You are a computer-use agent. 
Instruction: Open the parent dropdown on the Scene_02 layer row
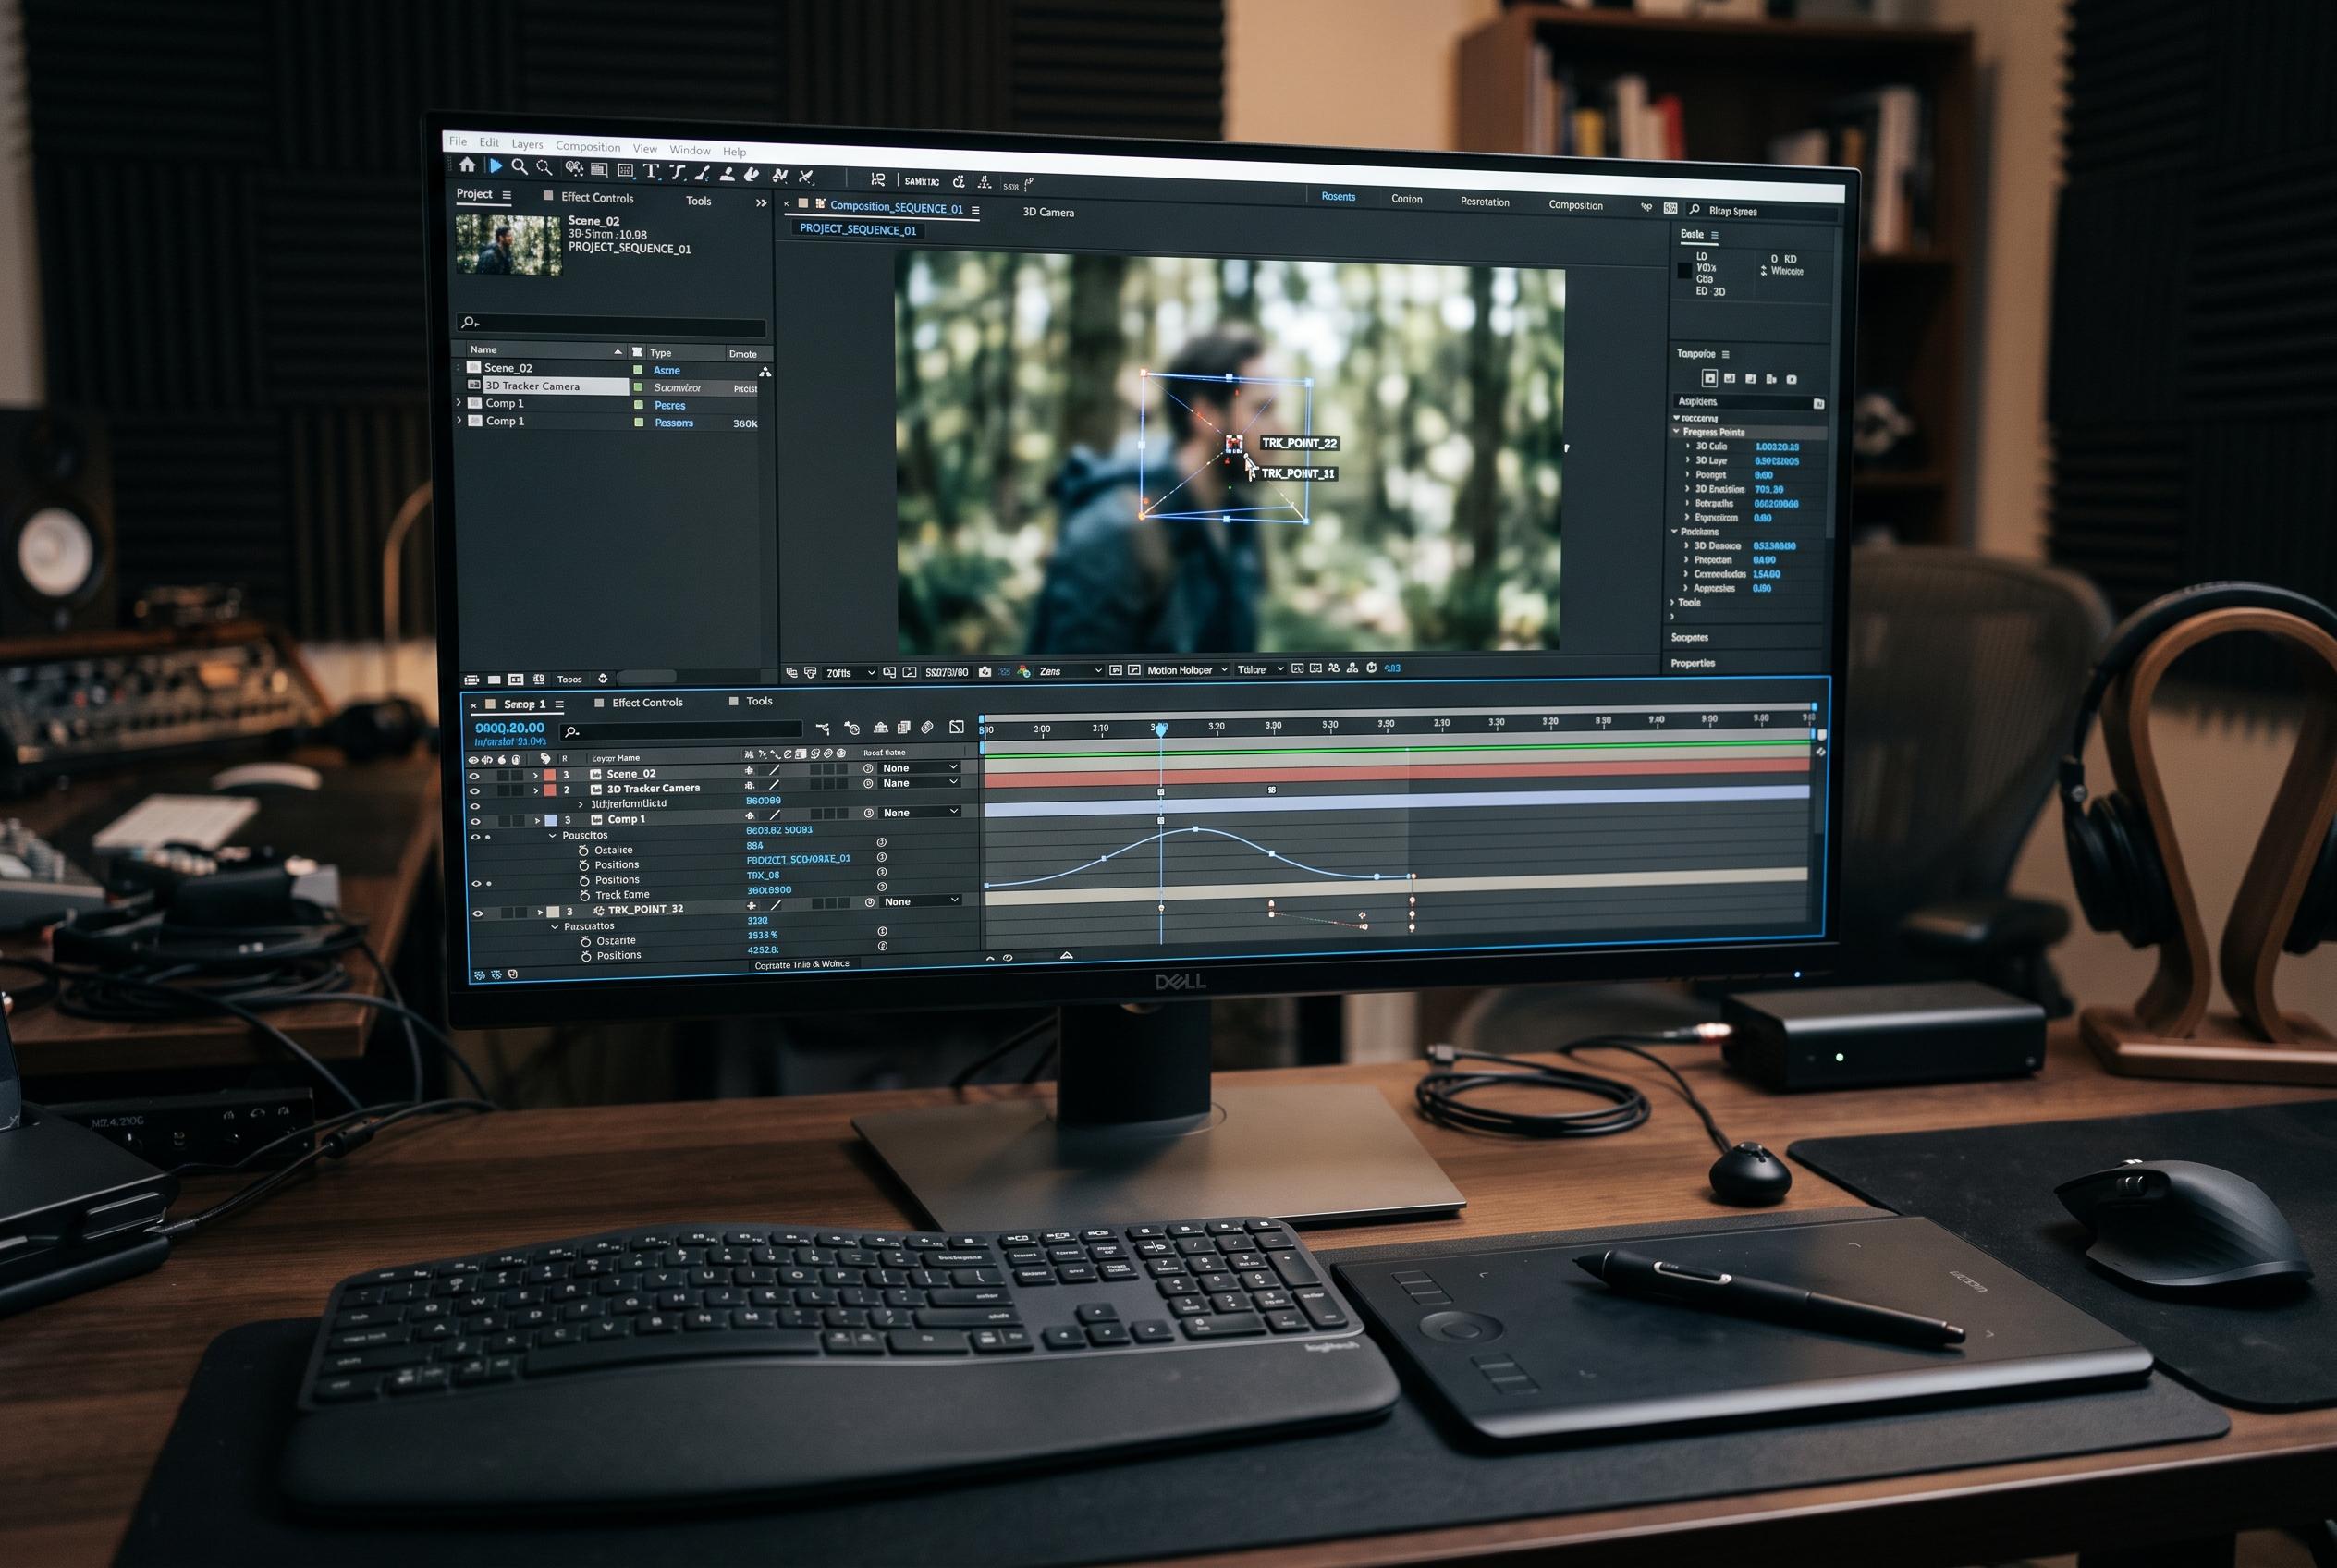[x=919, y=768]
